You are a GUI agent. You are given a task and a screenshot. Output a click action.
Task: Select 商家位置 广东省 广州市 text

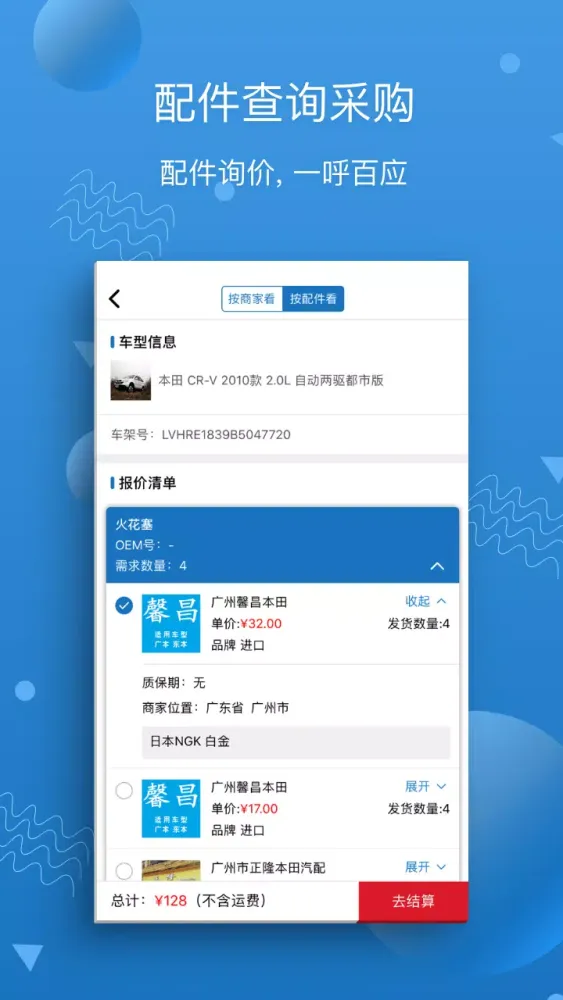coord(216,708)
